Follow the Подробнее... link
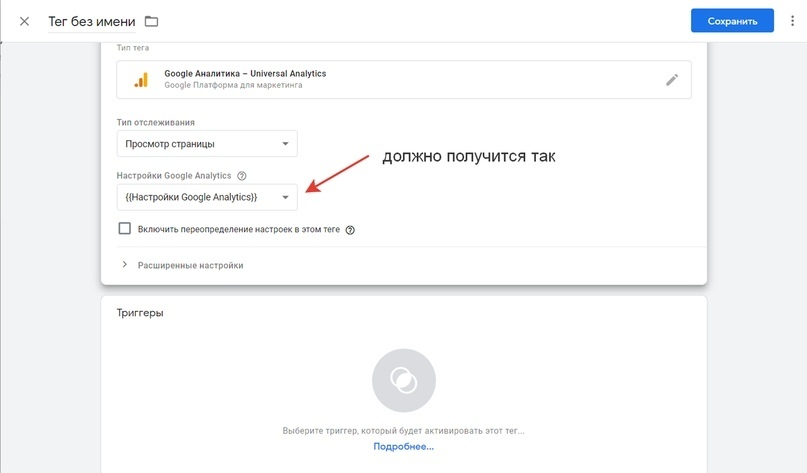Viewport: 807px width, 473px height. 404,447
